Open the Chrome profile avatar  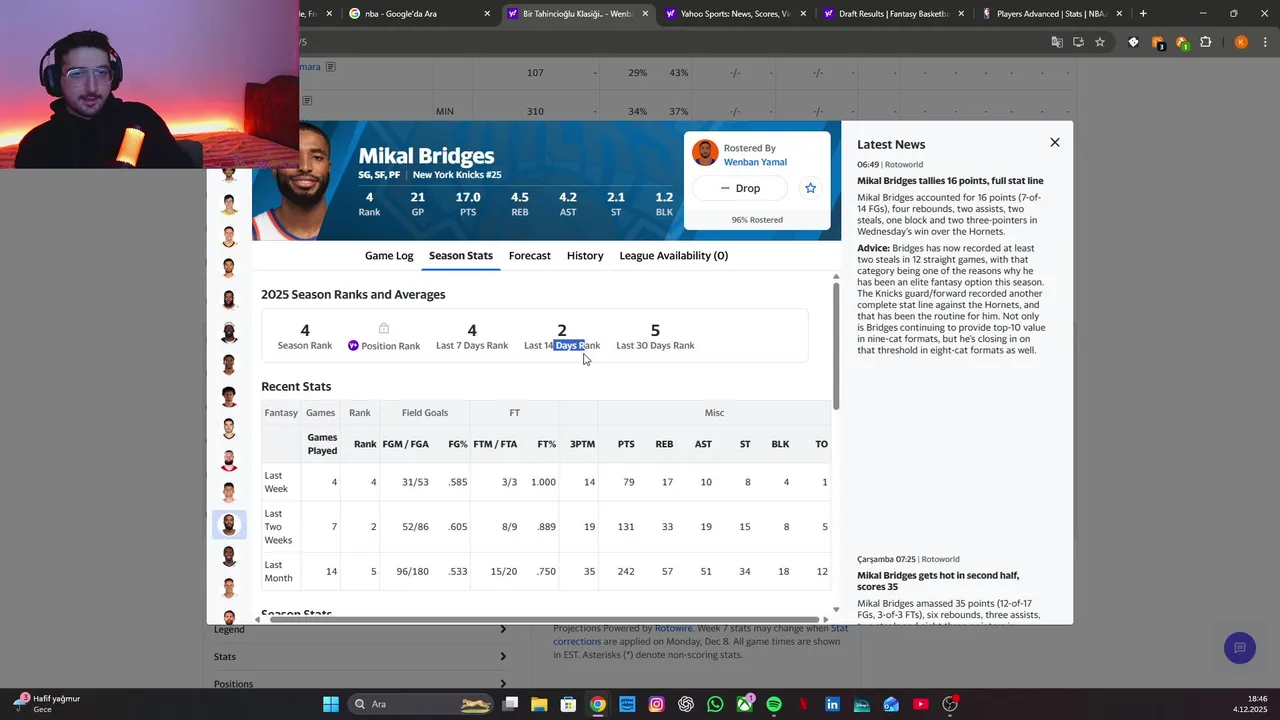pos(1241,42)
